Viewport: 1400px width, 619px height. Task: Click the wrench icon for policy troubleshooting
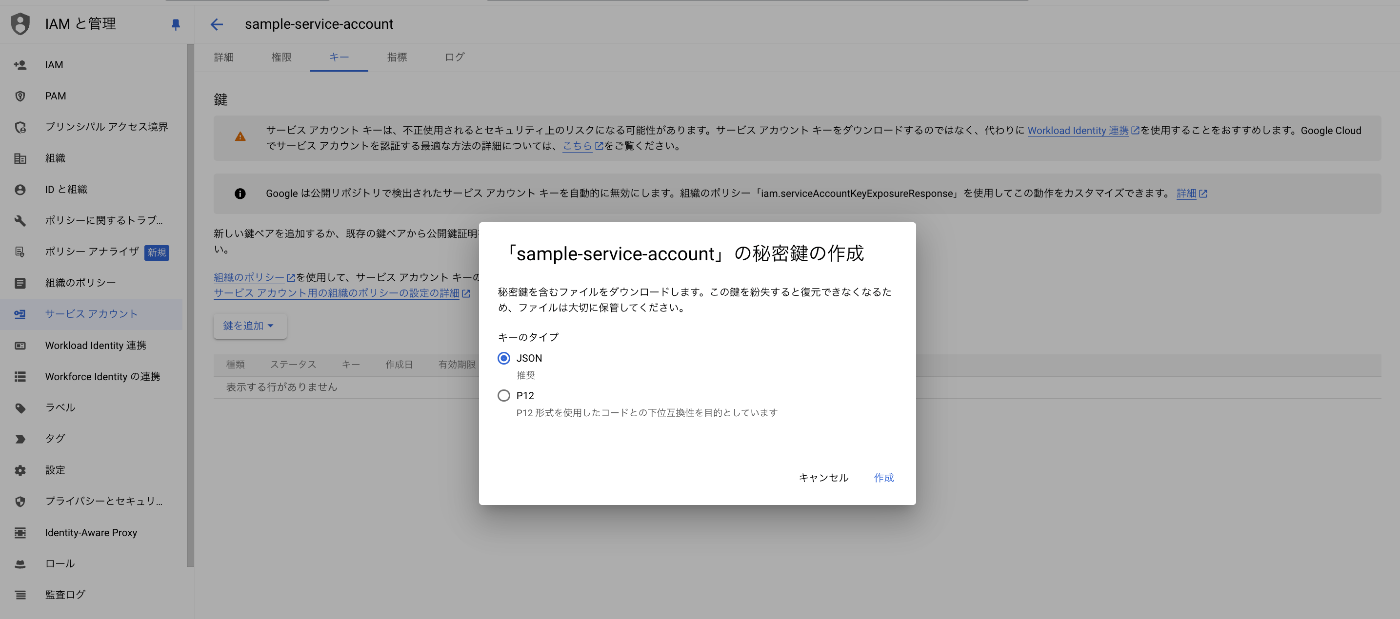[20, 220]
